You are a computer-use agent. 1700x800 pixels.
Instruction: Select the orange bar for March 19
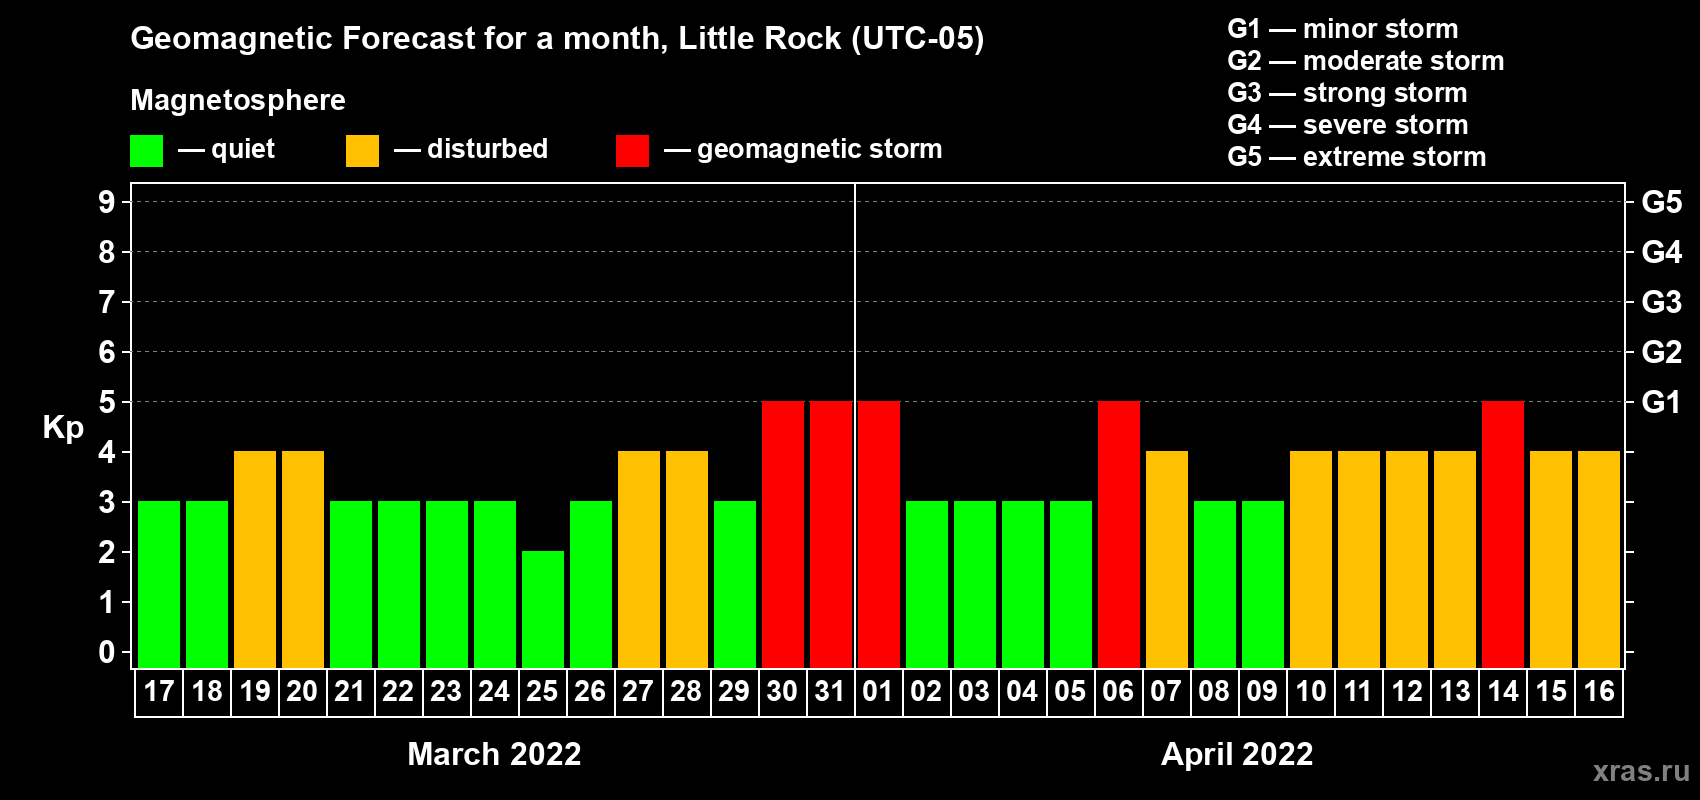point(255,559)
